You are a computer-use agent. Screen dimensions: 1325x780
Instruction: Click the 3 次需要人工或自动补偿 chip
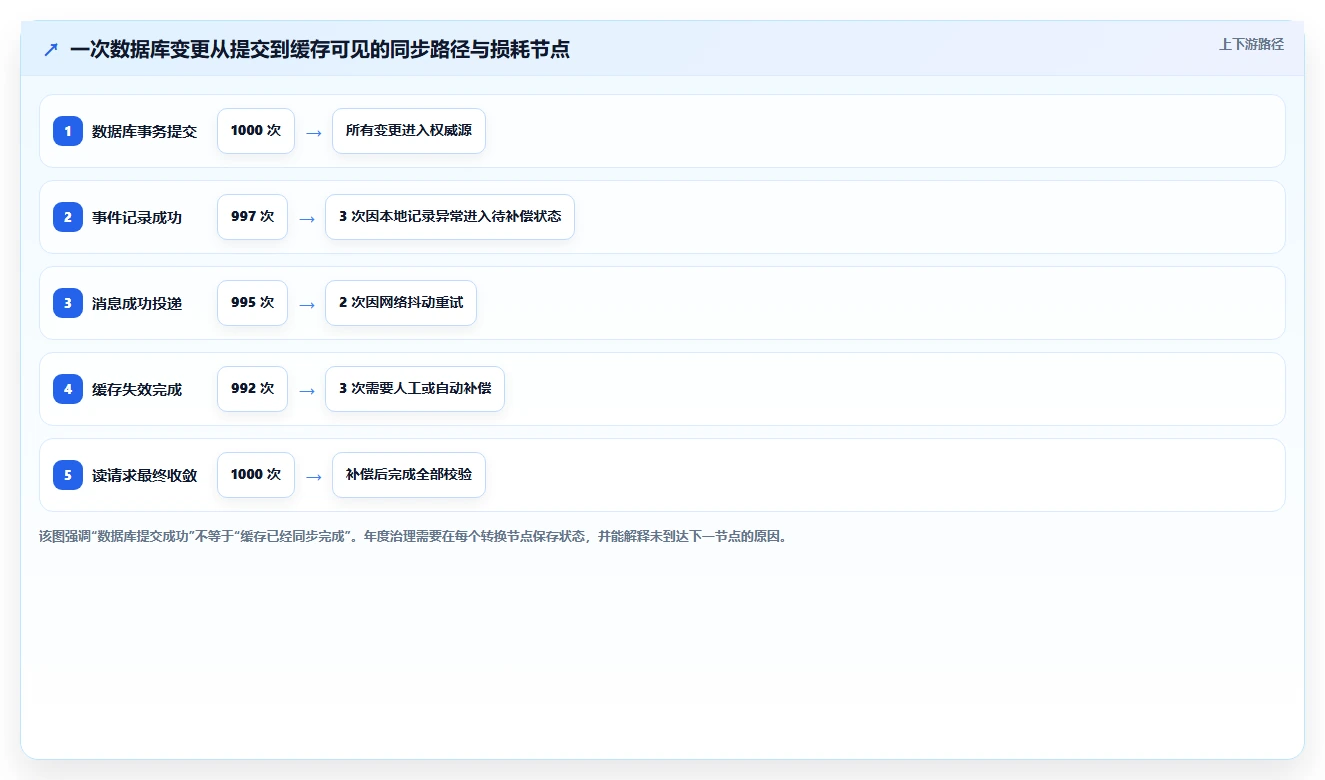pyautogui.click(x=415, y=389)
